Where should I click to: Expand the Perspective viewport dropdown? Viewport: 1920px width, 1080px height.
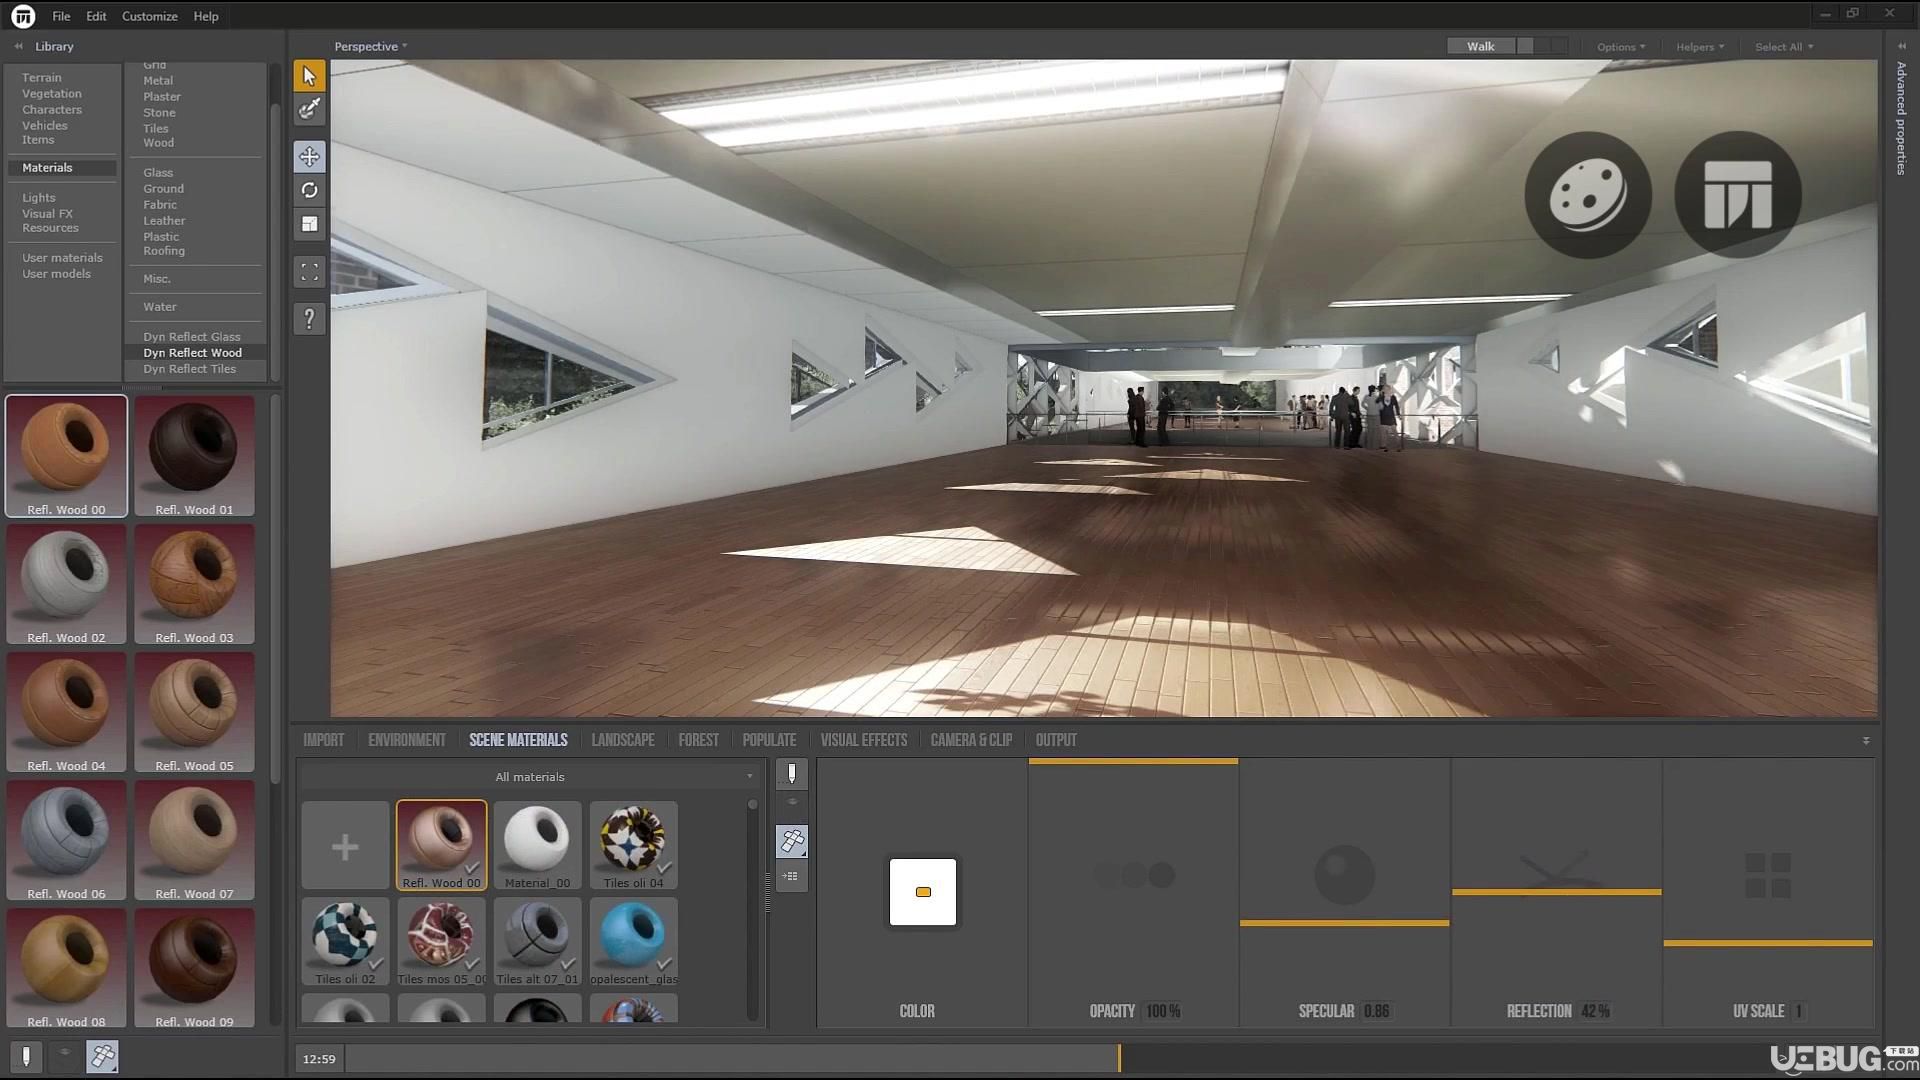point(371,46)
